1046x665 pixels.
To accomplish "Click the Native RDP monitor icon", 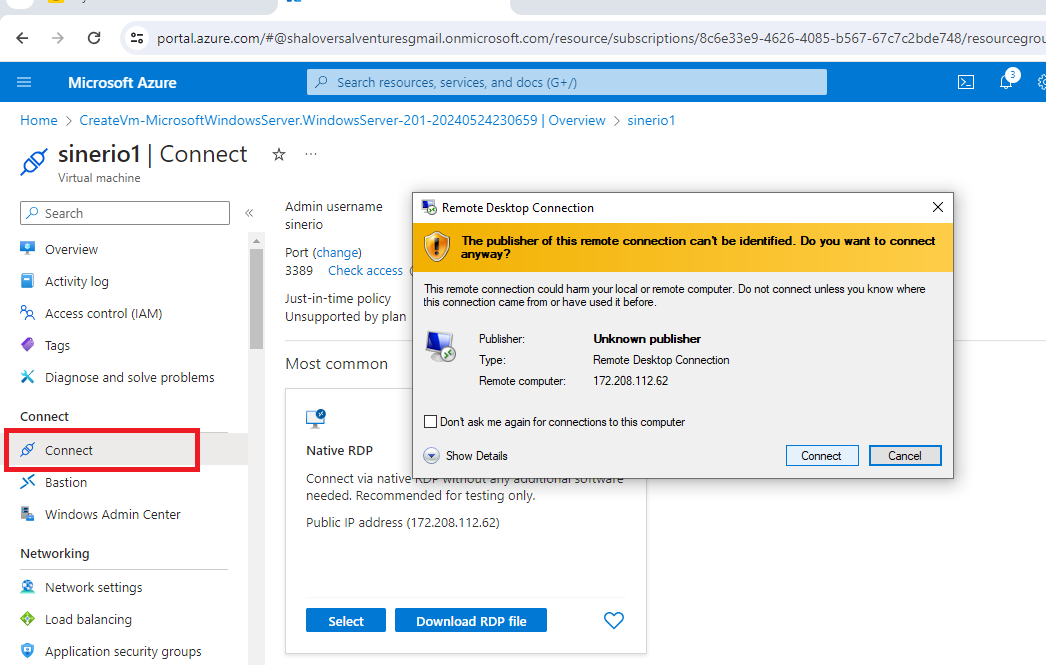I will coord(316,418).
